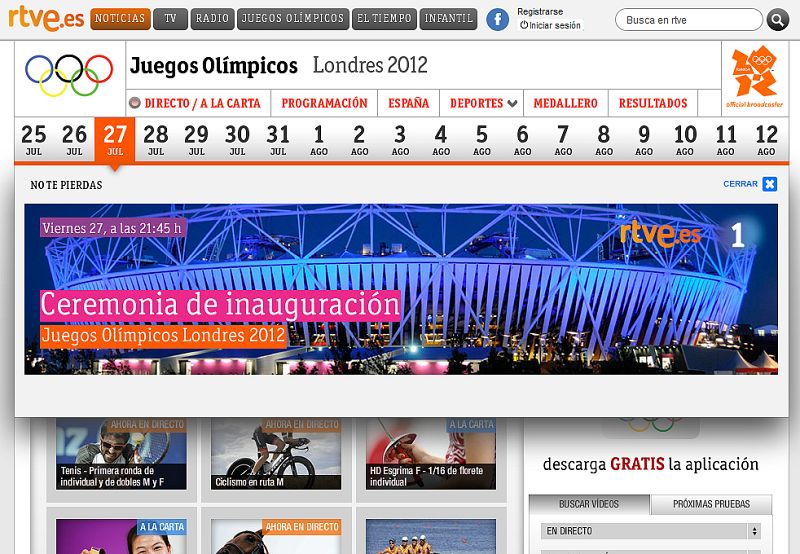The width and height of the screenshot is (800, 554).
Task: Select the Buscar Vídeos tab
Action: [x=589, y=504]
